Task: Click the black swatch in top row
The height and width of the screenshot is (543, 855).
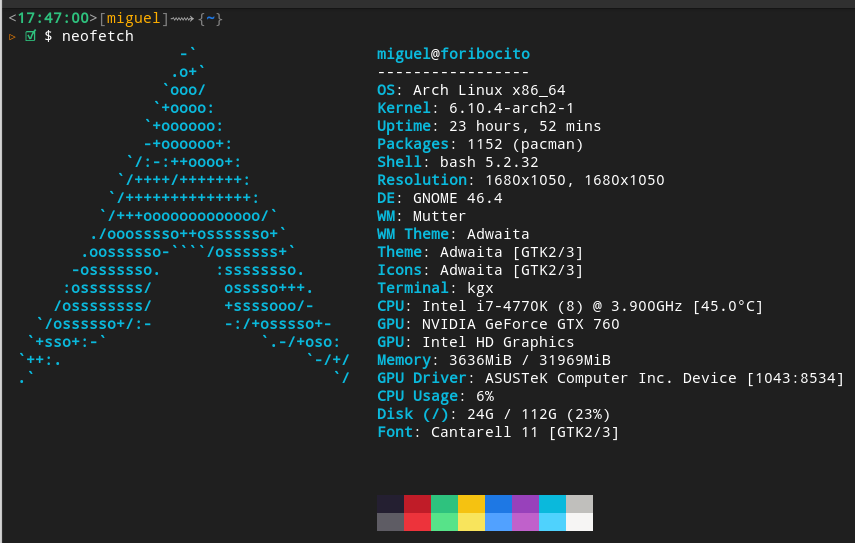Action: click(x=390, y=504)
